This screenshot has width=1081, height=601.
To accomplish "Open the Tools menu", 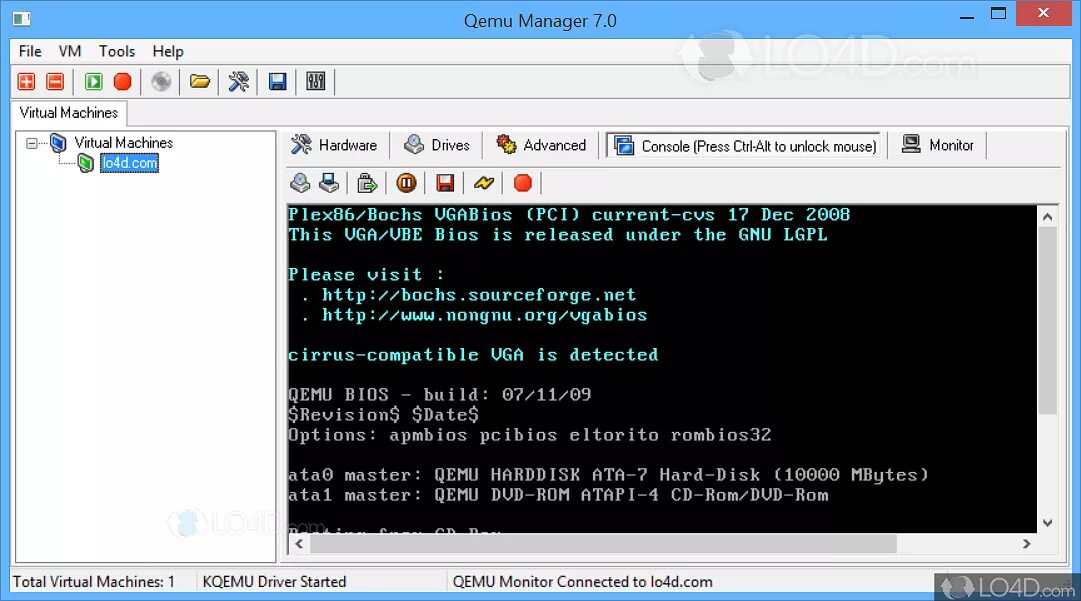I will (x=117, y=52).
